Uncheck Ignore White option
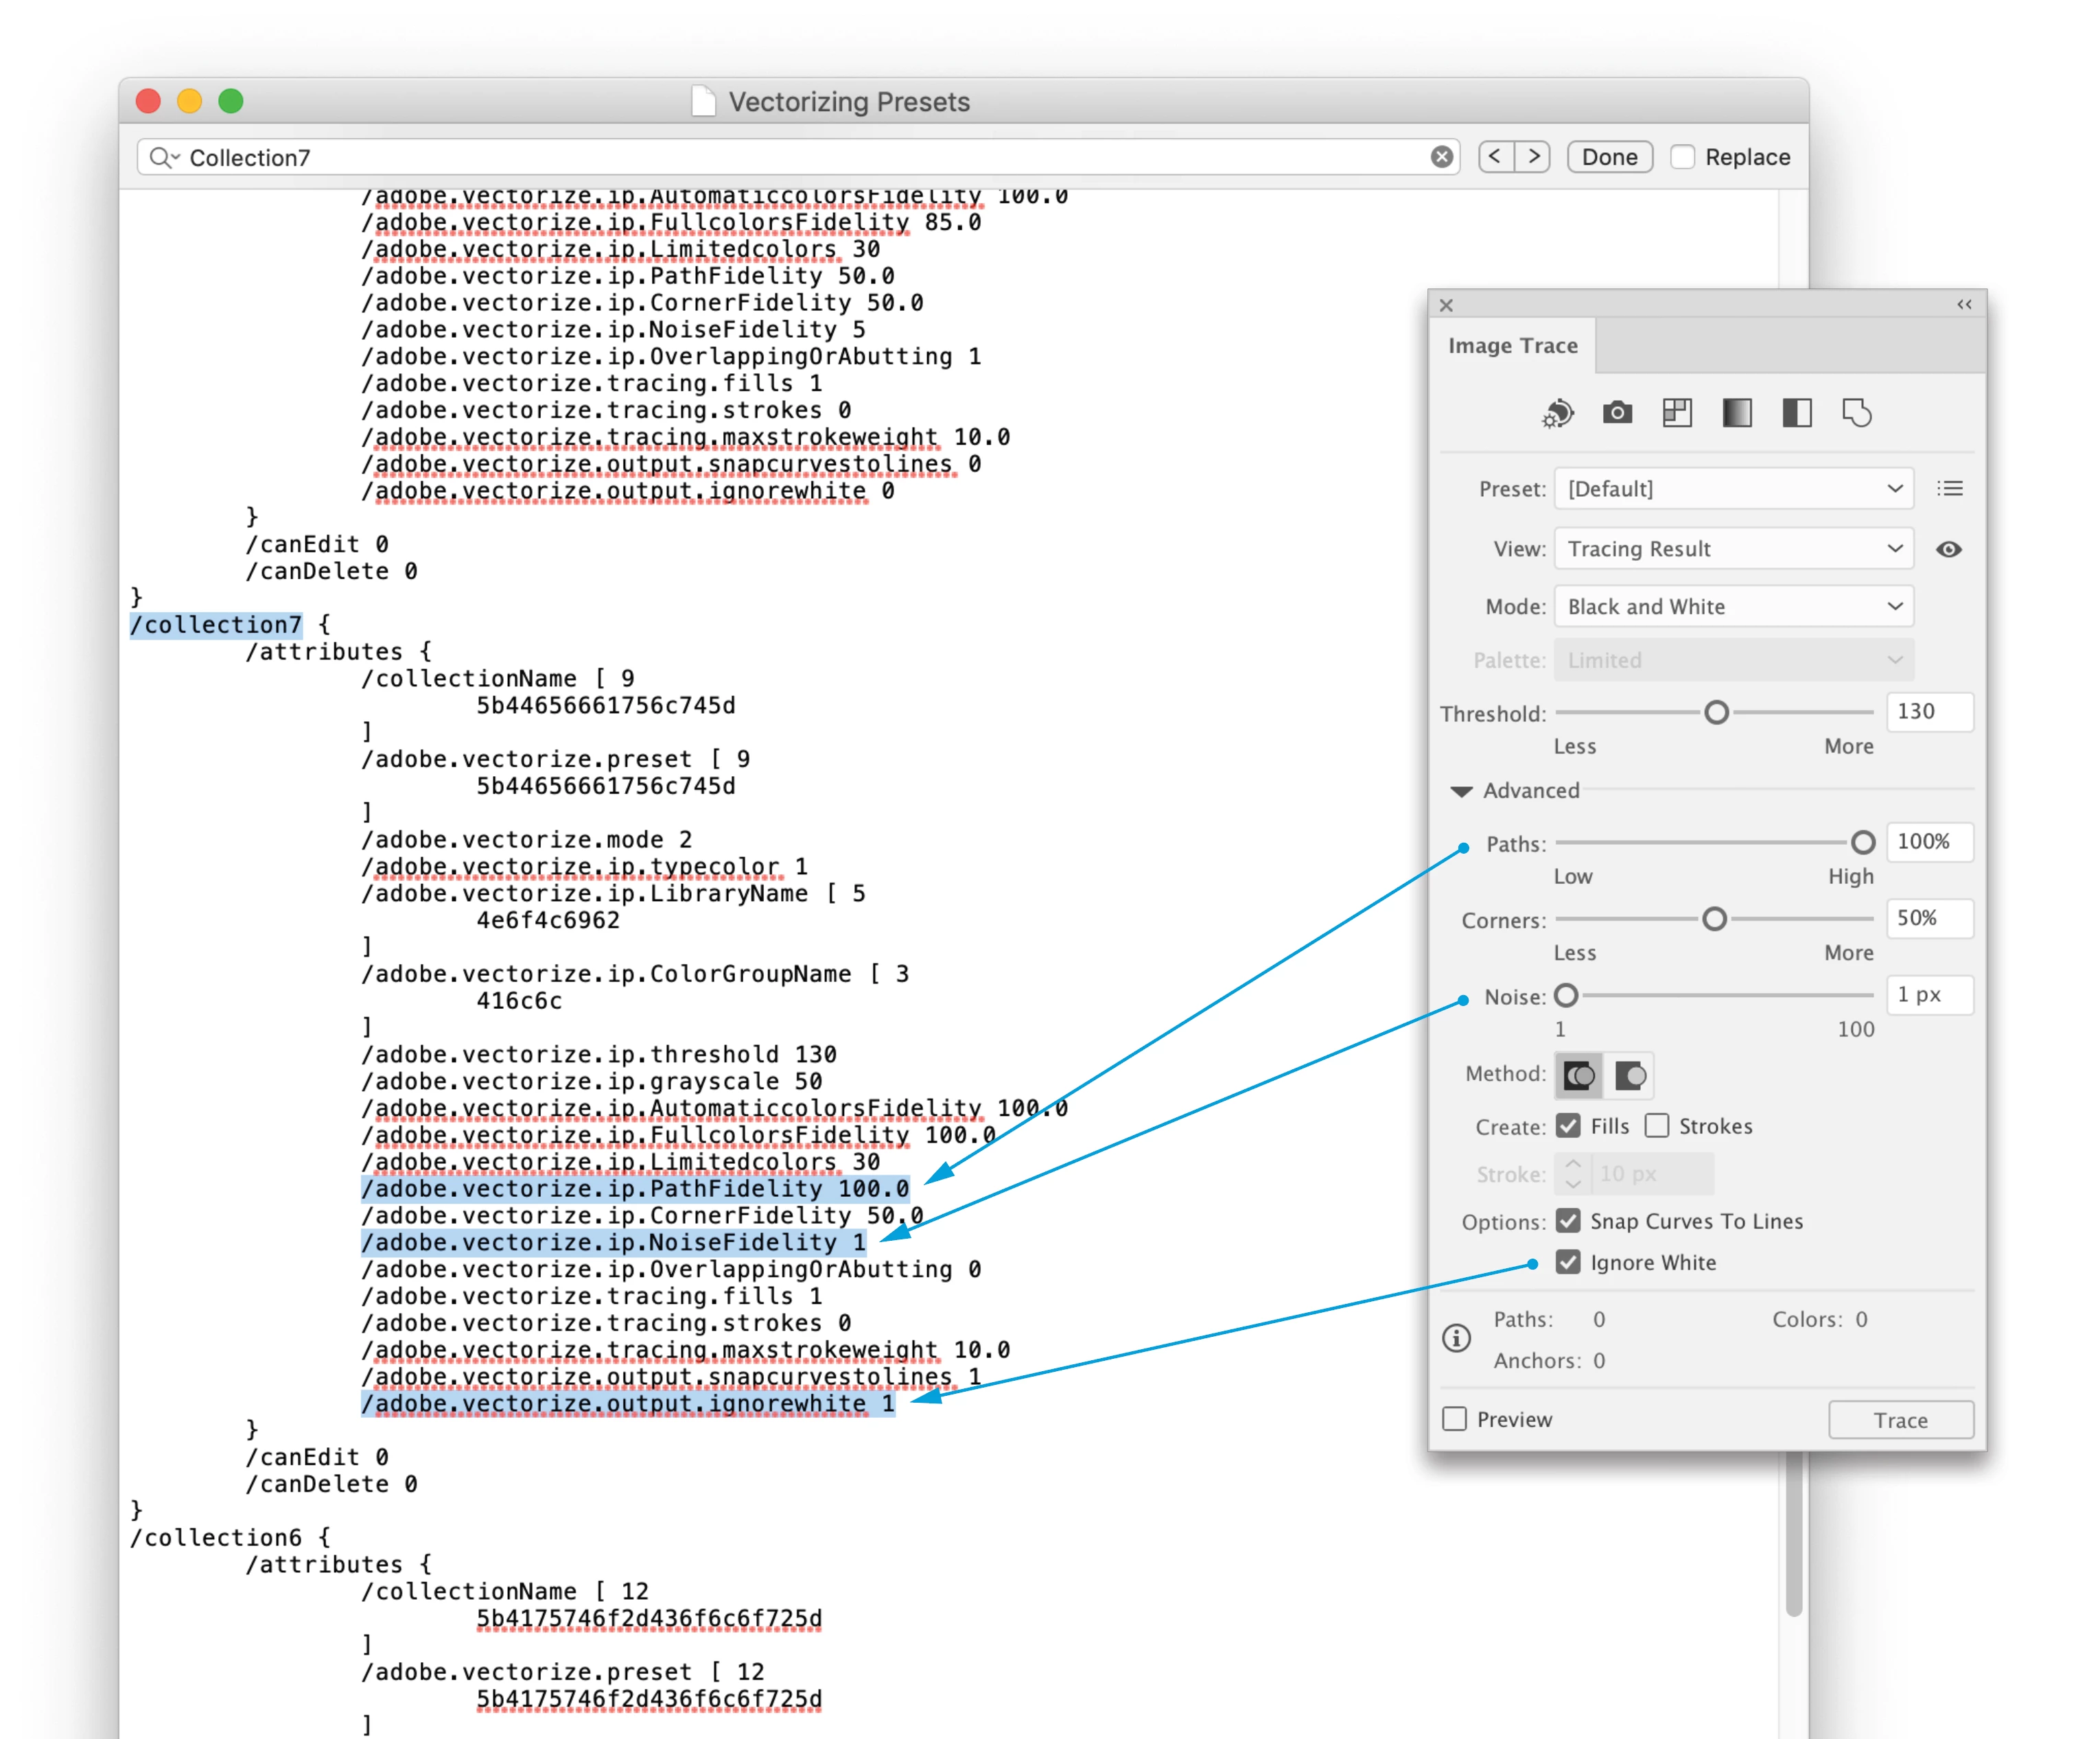This screenshot has height=1739, width=2100. click(x=1568, y=1262)
